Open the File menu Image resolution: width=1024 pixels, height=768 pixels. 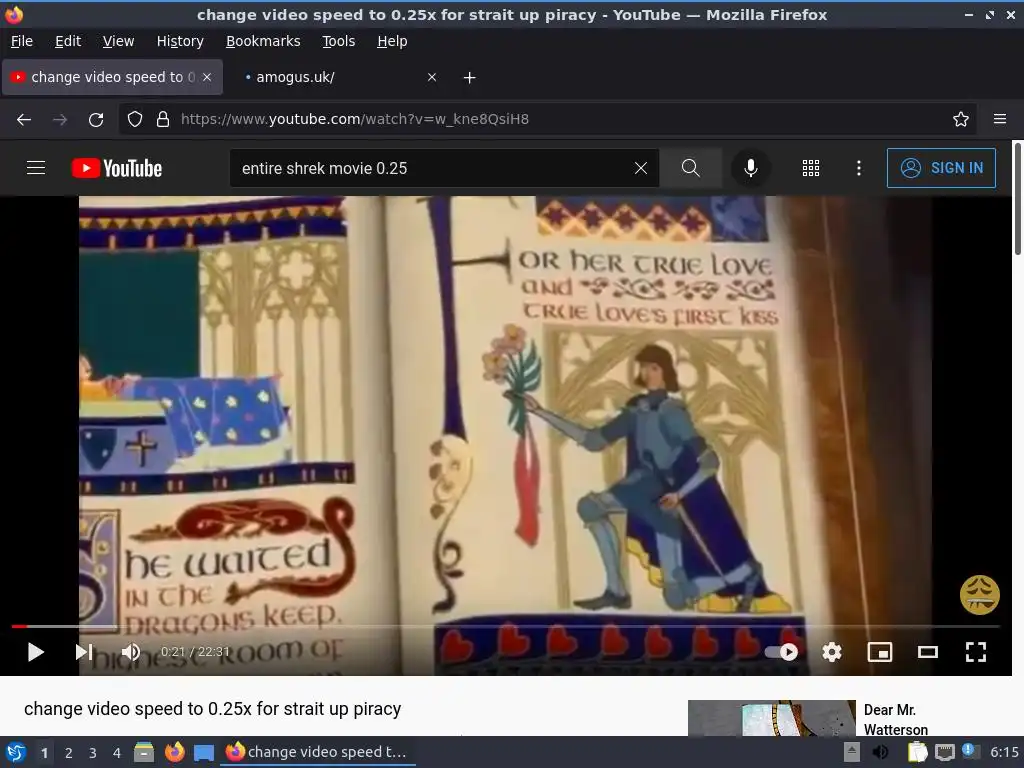coord(22,41)
